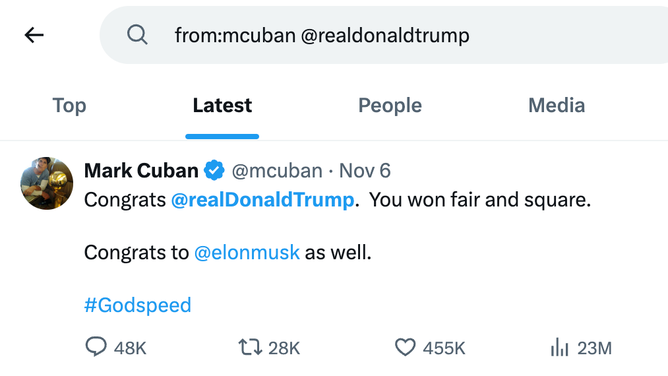
Task: Open replies via the comment bubble icon
Action: pyautogui.click(x=96, y=347)
